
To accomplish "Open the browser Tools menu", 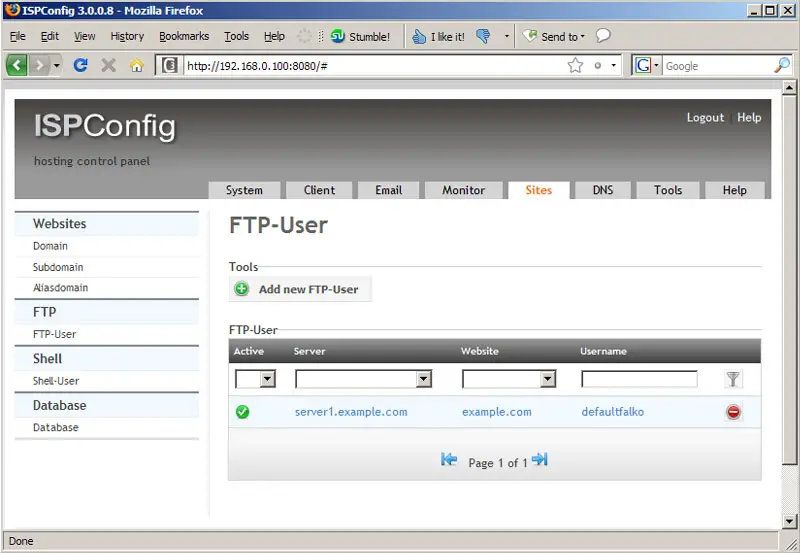I will (236, 36).
